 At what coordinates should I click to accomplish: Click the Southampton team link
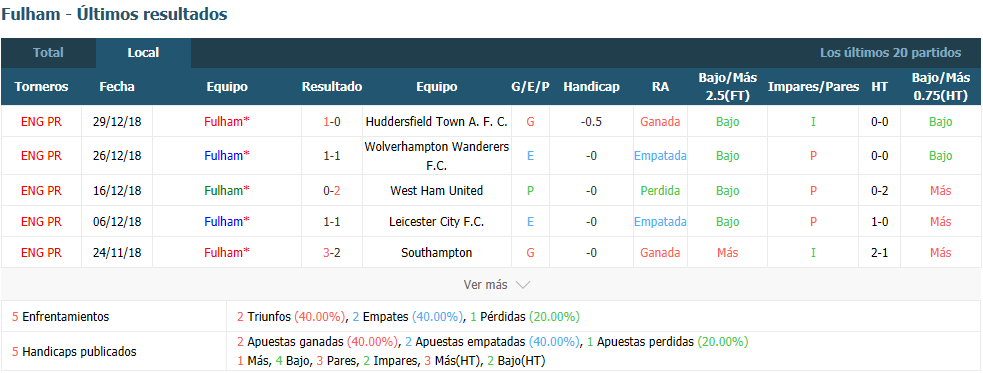click(436, 253)
